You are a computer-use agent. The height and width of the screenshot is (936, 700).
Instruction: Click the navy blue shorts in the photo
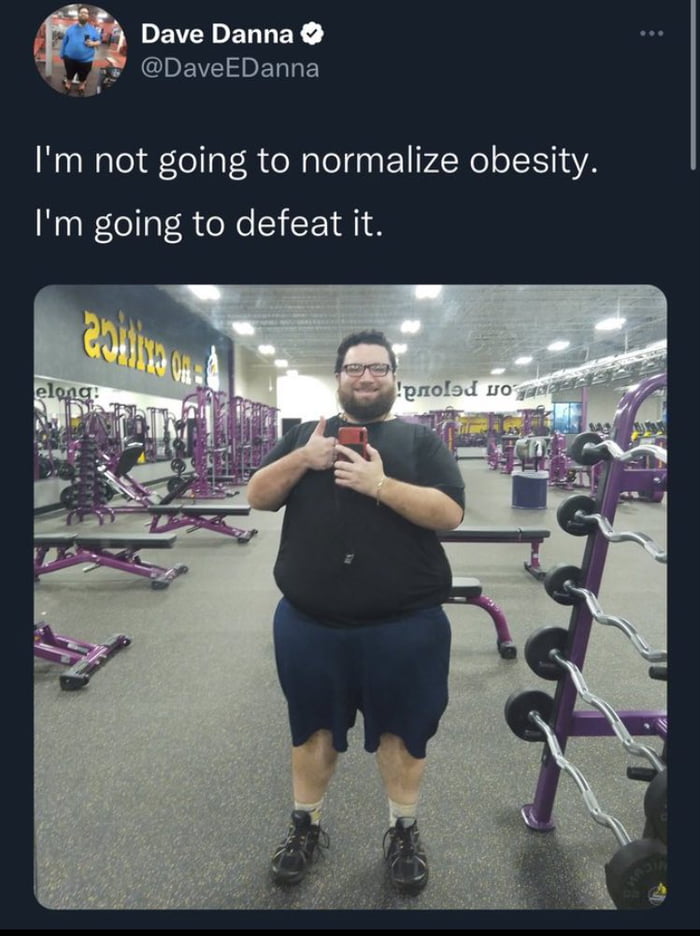pyautogui.click(x=362, y=675)
